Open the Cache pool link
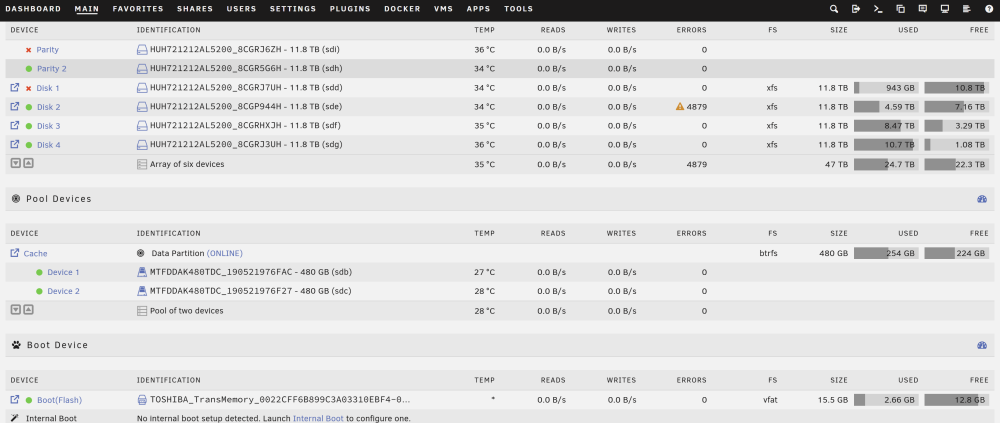The width and height of the screenshot is (1000, 423). point(35,253)
